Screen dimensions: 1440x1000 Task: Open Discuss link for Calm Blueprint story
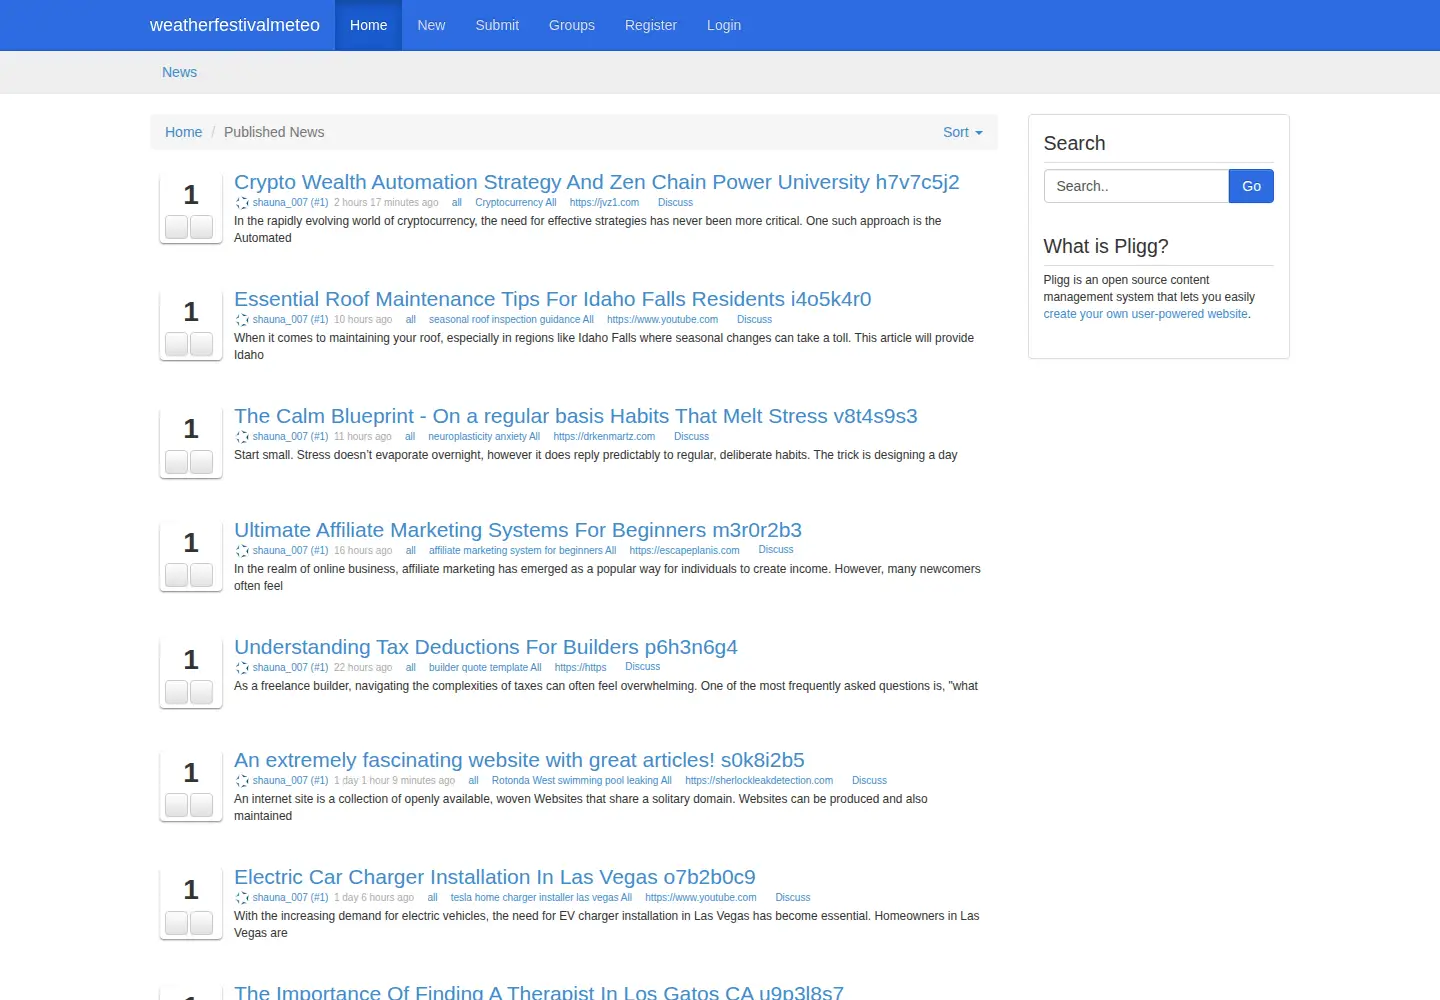click(x=691, y=437)
